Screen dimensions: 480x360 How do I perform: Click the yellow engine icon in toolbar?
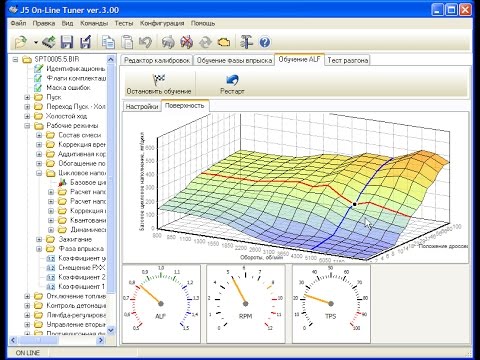(x=224, y=42)
